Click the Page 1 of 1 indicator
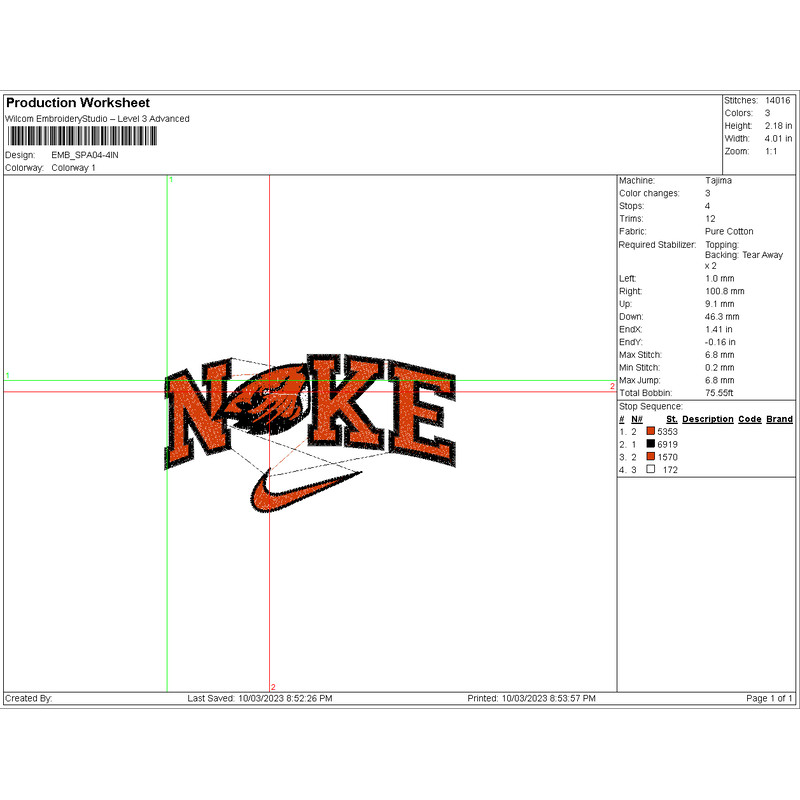This screenshot has height=800, width=800. coord(769,698)
